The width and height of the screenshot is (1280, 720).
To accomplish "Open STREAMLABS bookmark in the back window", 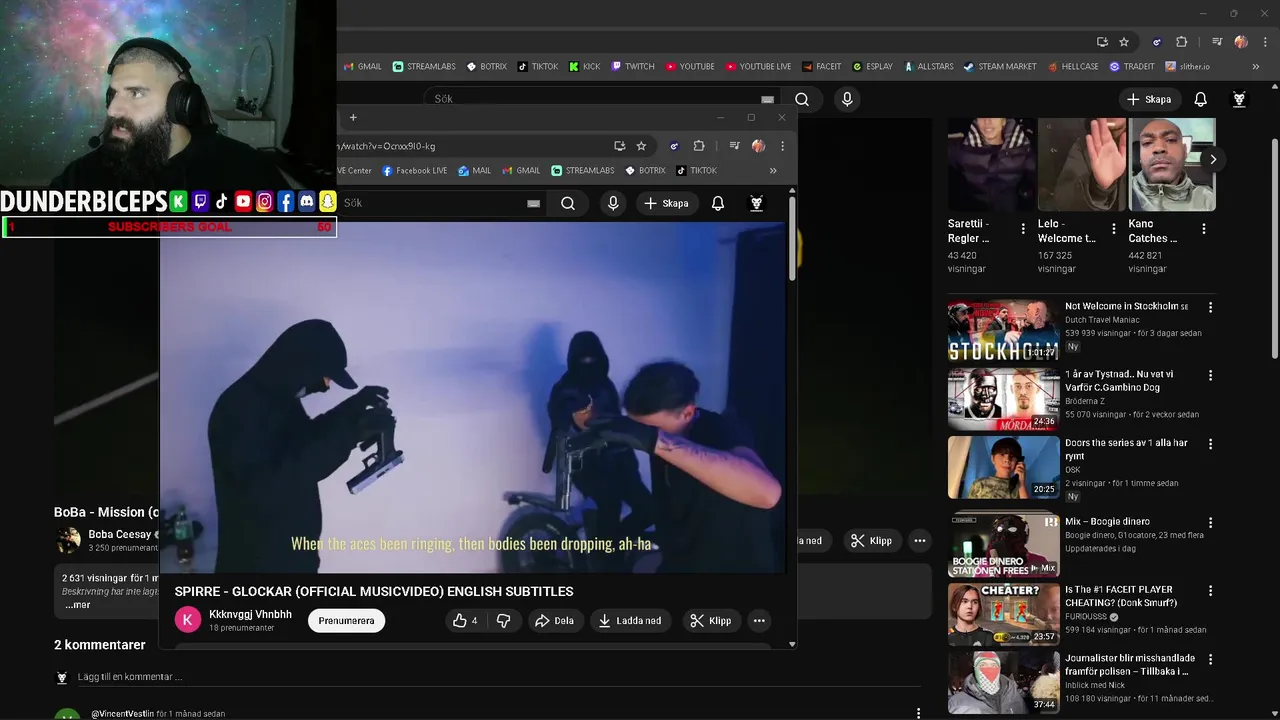I will tap(424, 67).
